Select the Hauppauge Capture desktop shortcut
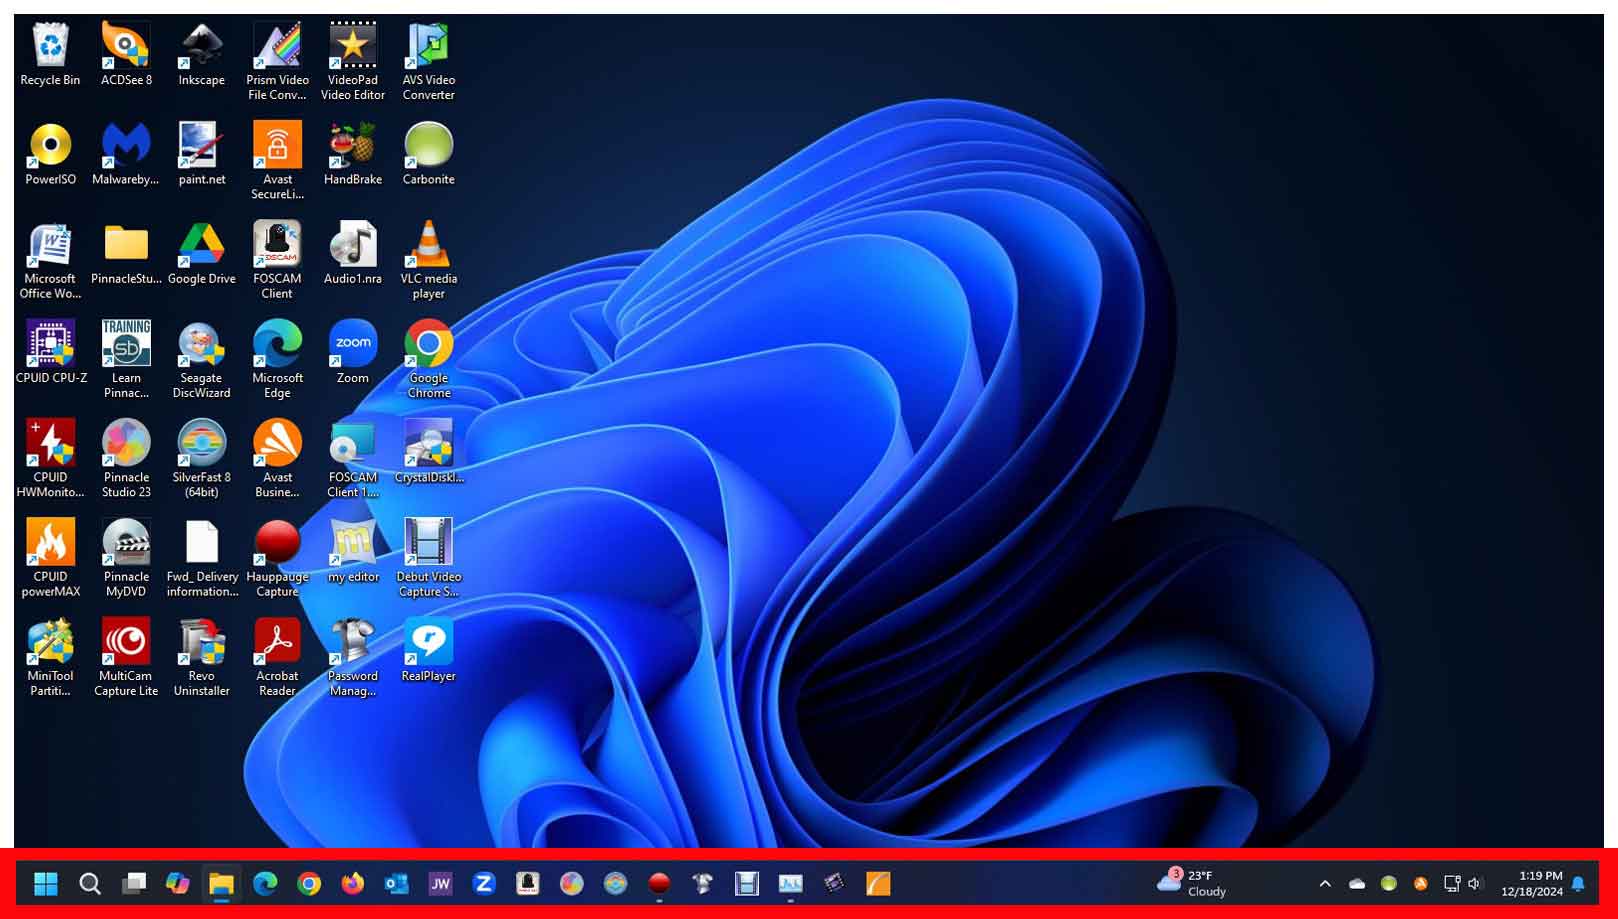 tap(277, 557)
